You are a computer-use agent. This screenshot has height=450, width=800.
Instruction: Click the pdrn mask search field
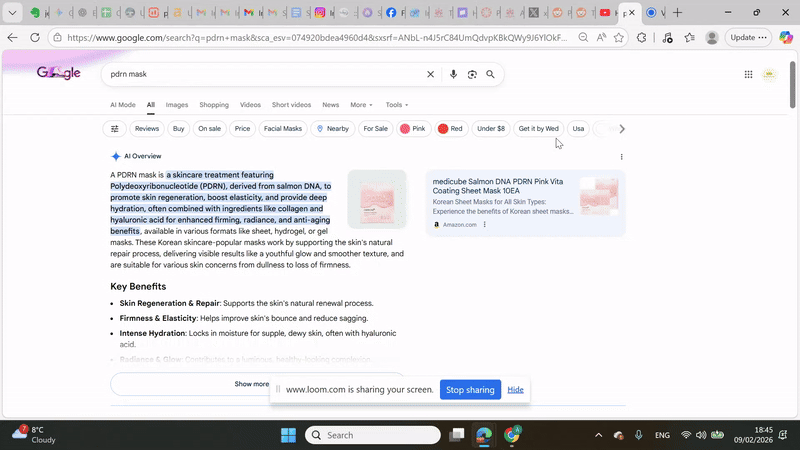coord(263,74)
